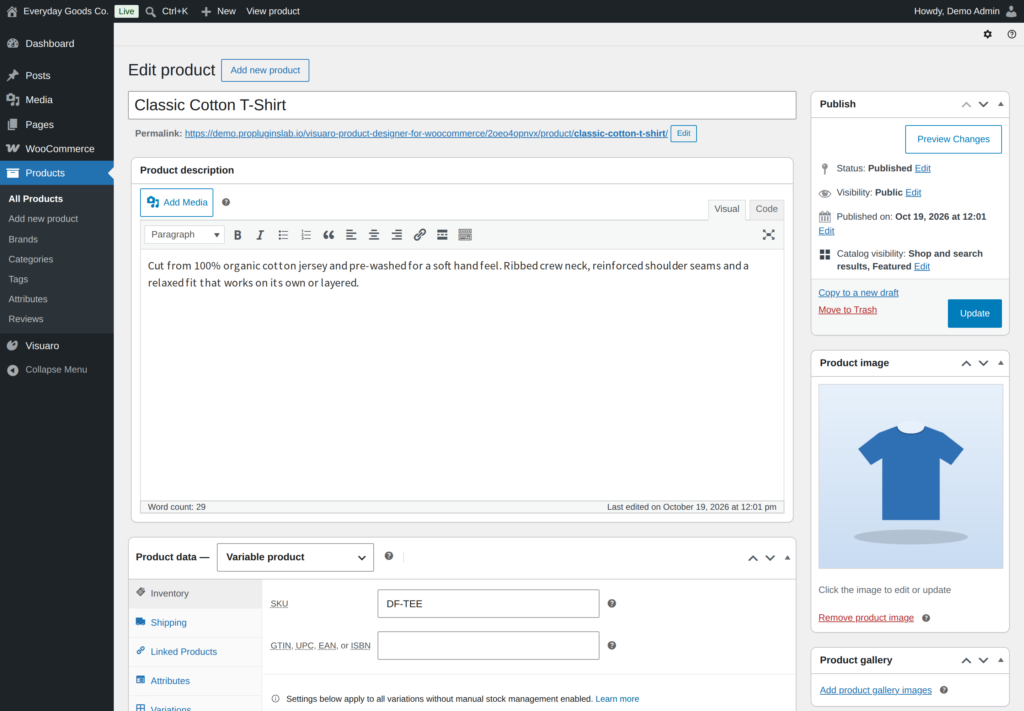Open the Inventory product data tab
Image resolution: width=1024 pixels, height=711 pixels.
pos(195,593)
